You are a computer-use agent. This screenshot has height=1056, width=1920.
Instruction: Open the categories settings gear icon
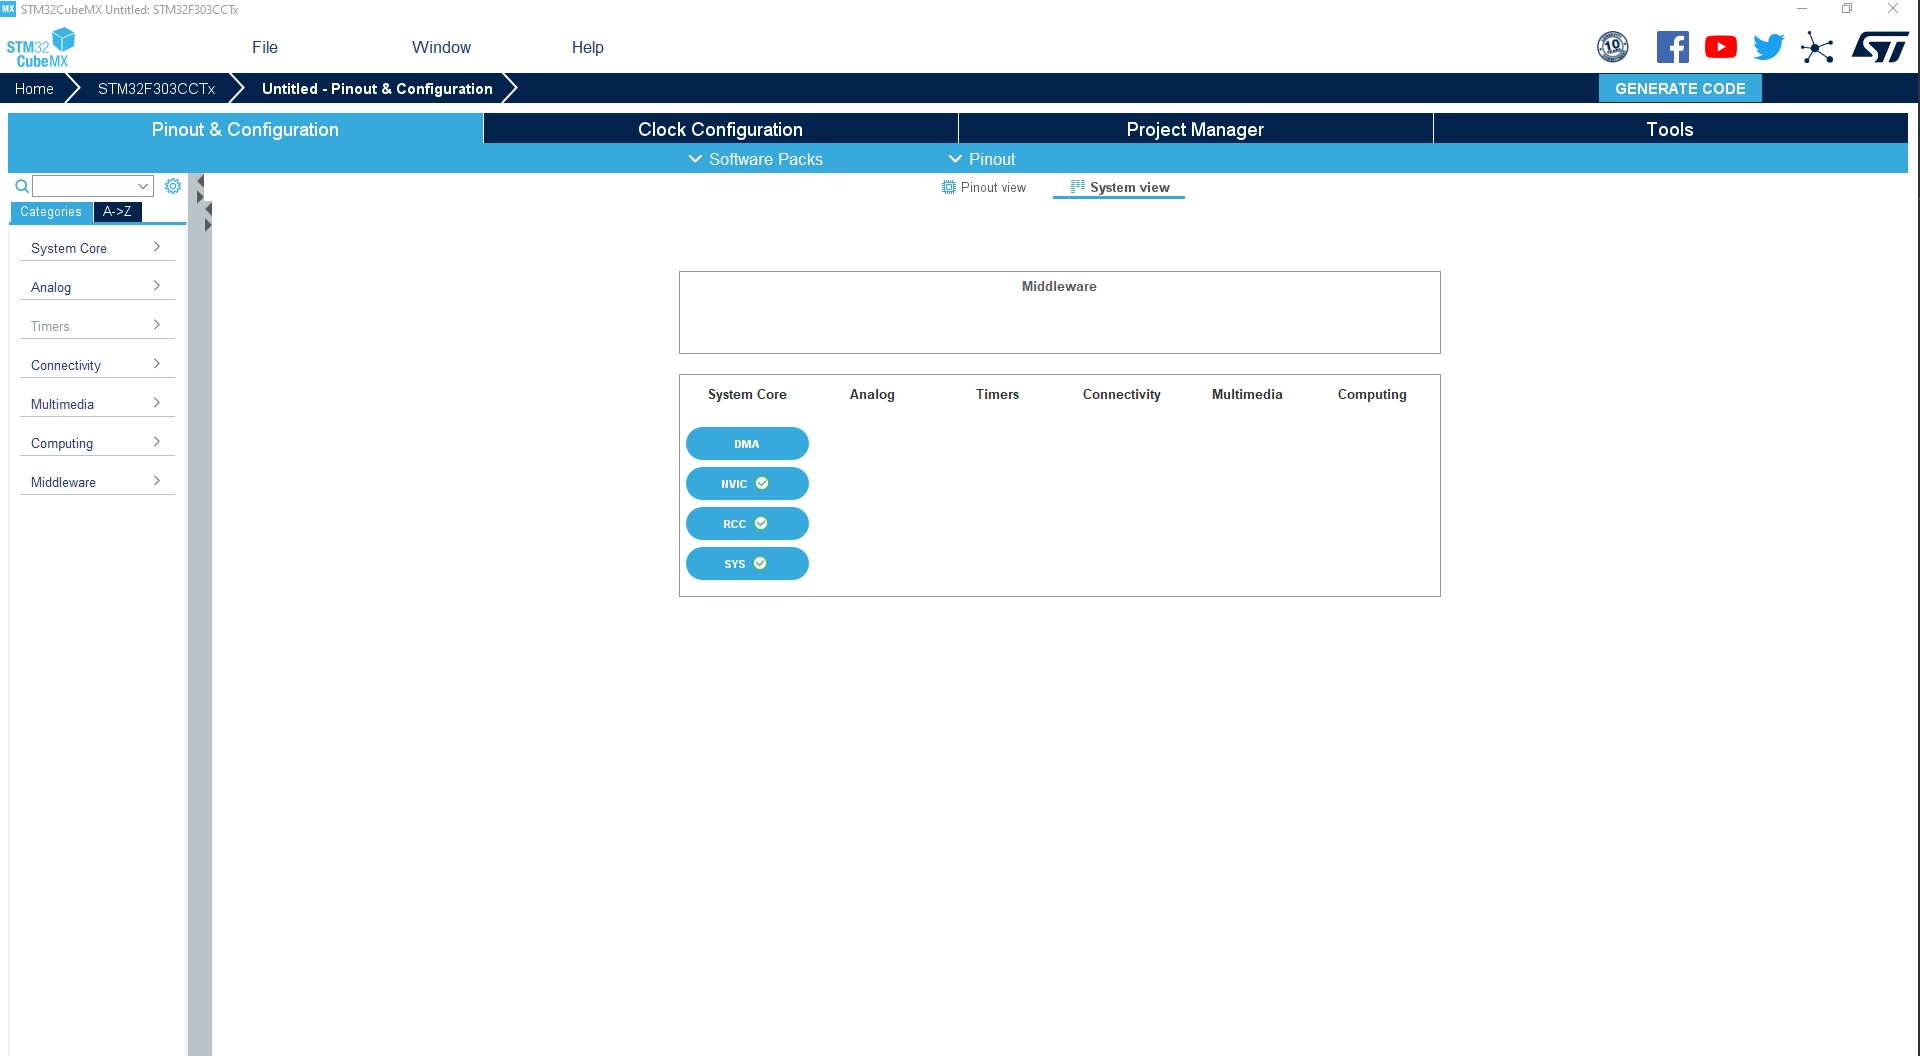(173, 186)
